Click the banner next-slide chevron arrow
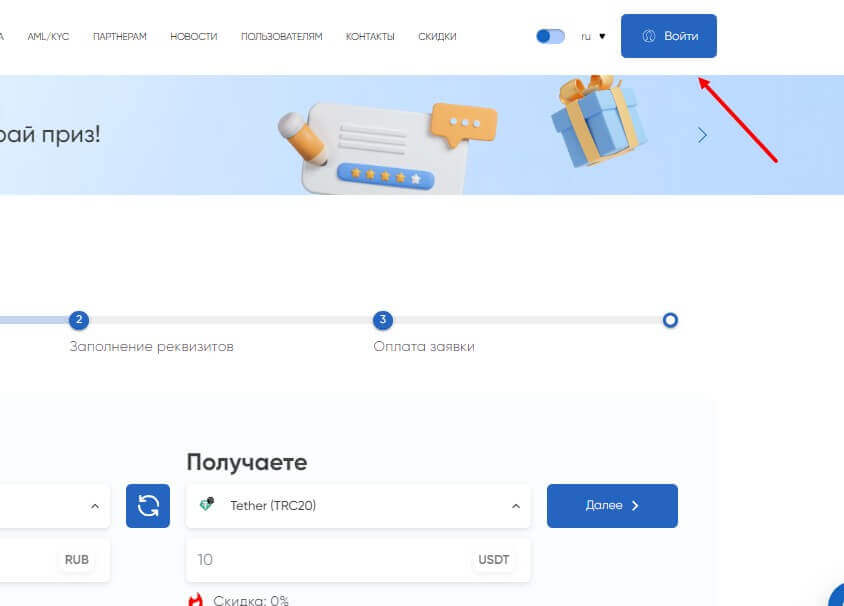The height and width of the screenshot is (606, 844). (702, 135)
